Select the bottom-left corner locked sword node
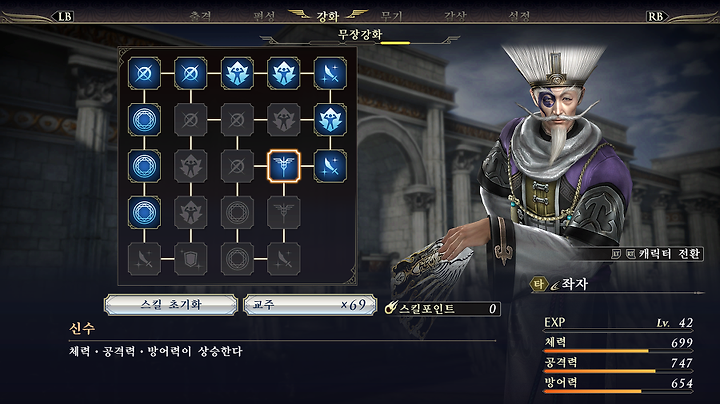This screenshot has width=720, height=404. (144, 259)
